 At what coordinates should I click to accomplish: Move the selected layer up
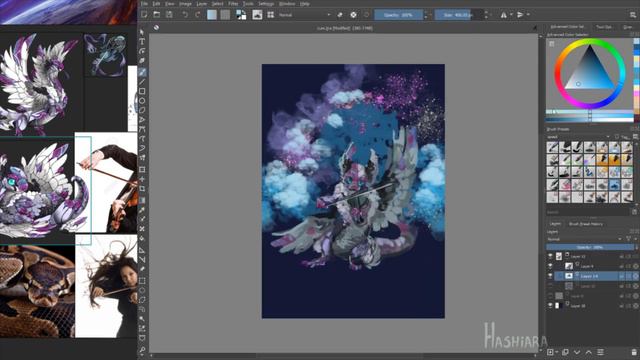[x=589, y=352]
